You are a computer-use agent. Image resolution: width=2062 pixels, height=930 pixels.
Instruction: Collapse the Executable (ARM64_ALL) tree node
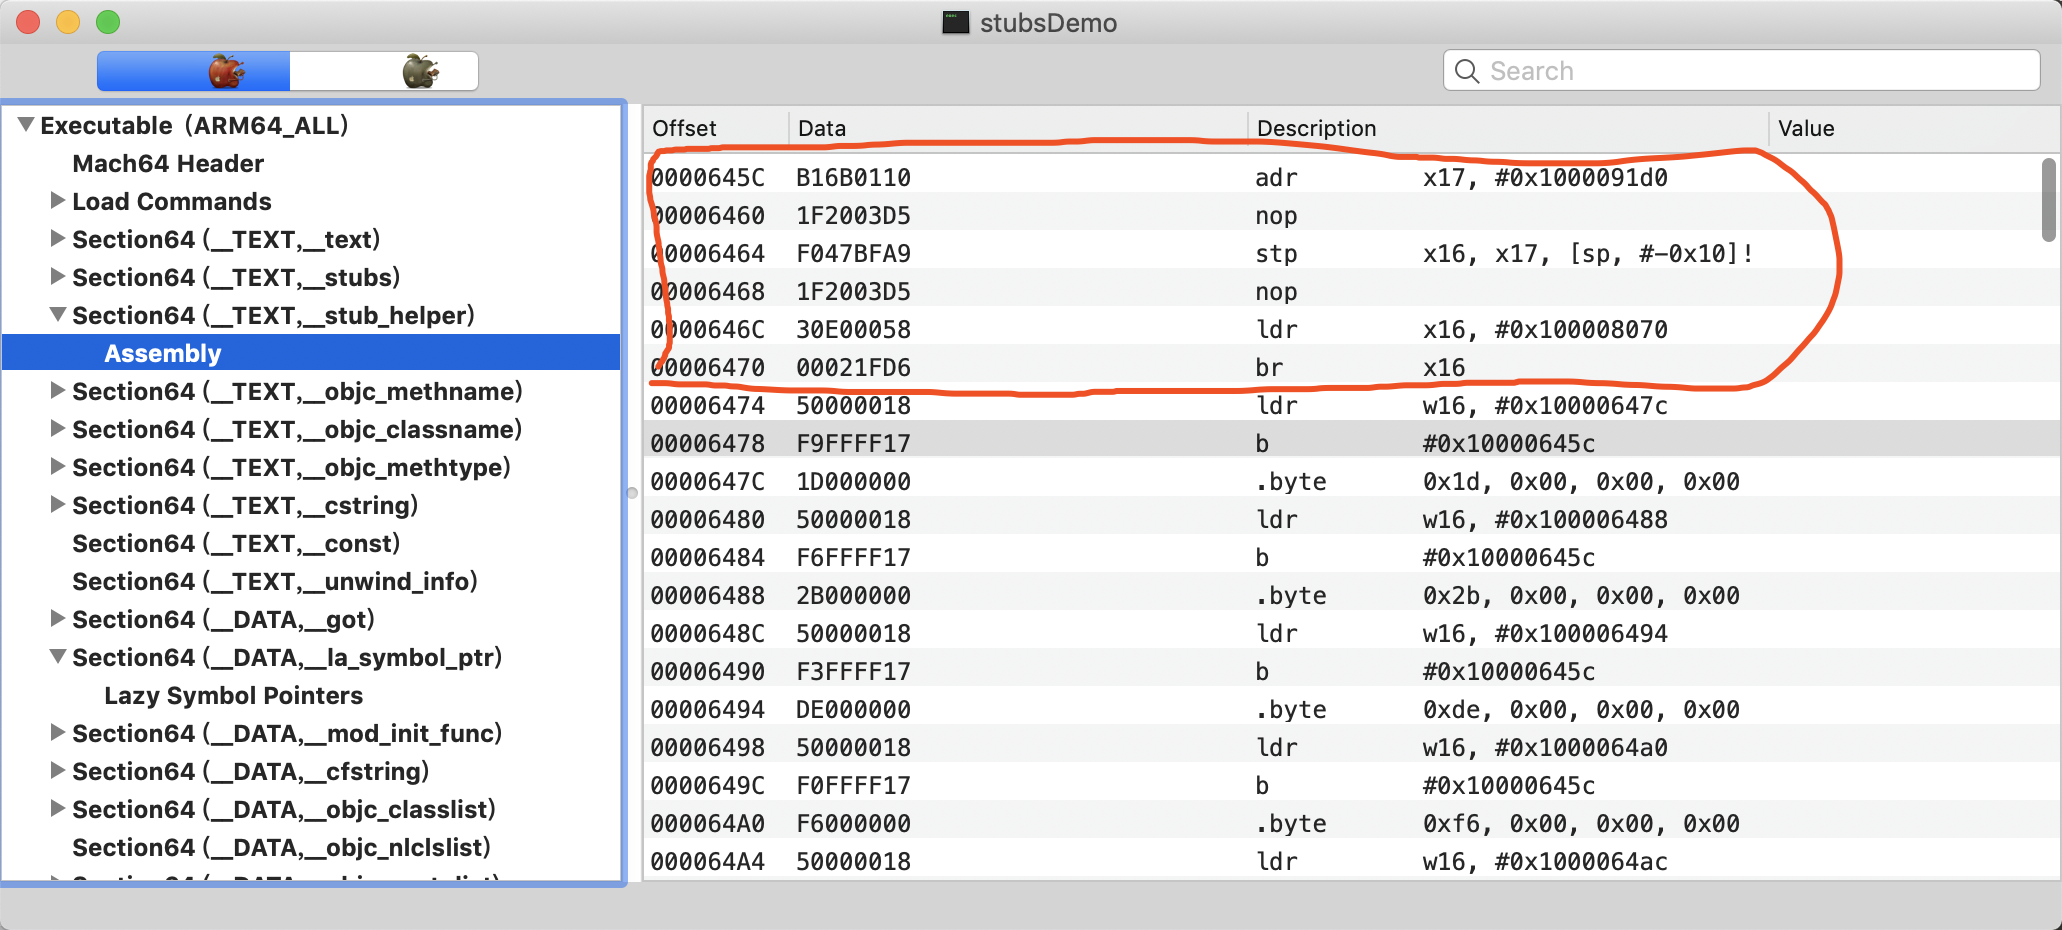[26, 125]
